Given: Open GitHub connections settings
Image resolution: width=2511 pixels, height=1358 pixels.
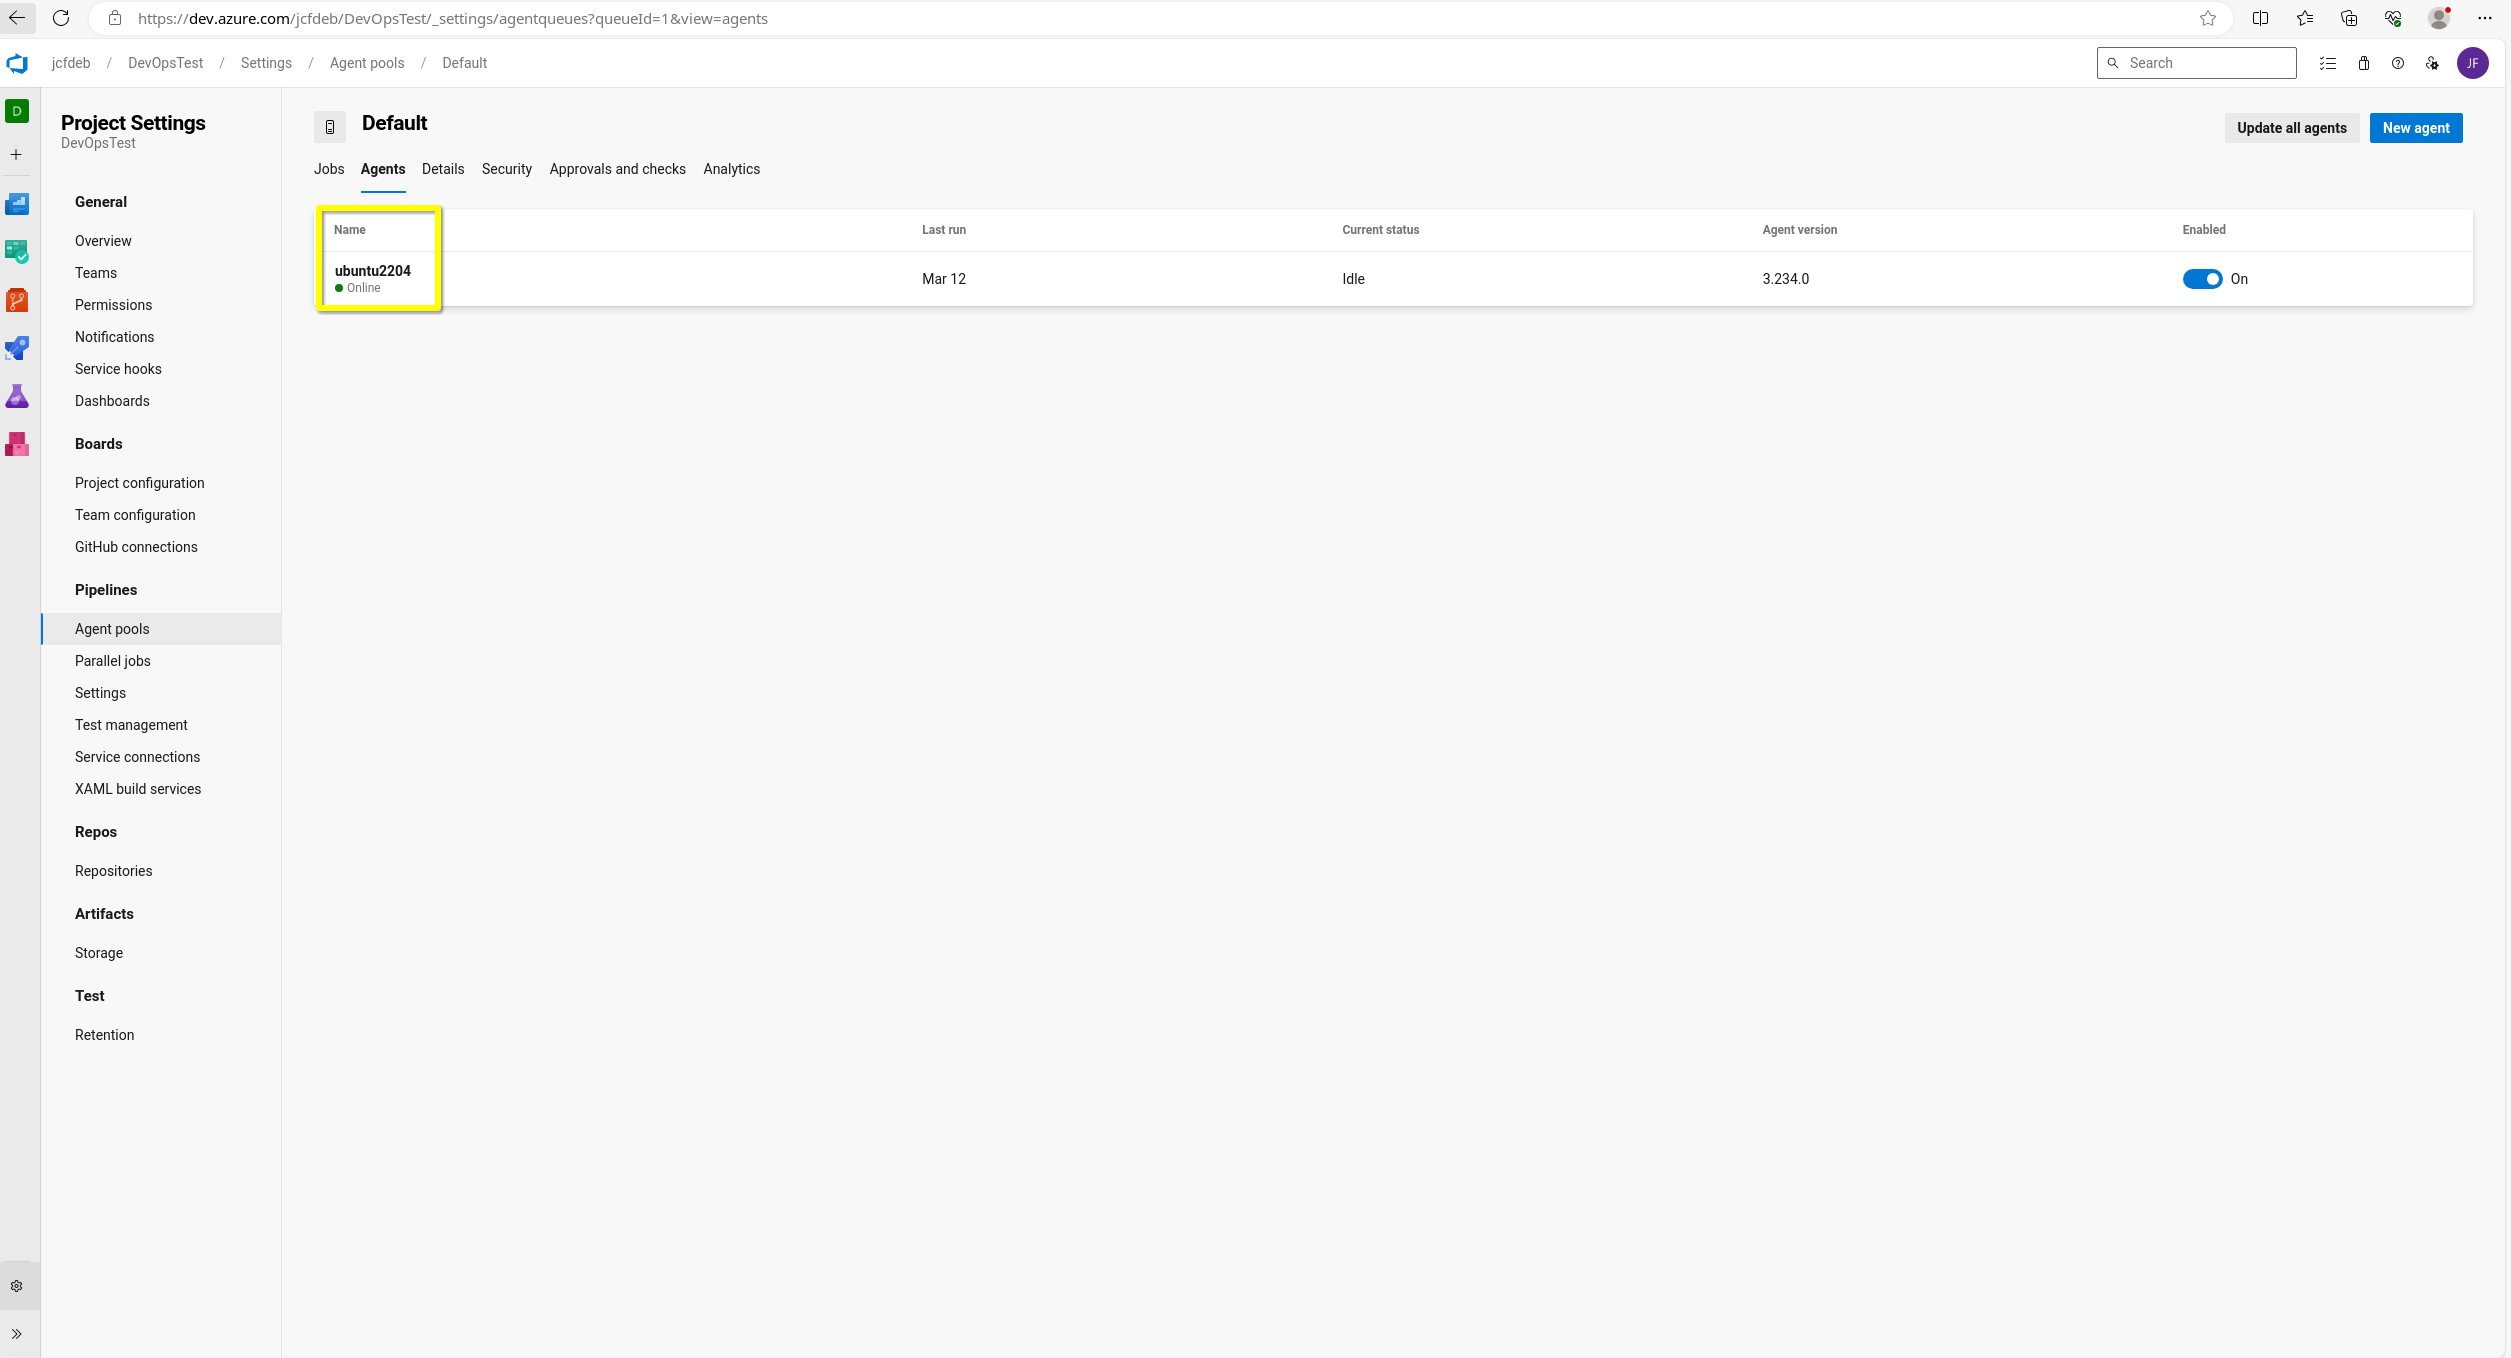Looking at the screenshot, I should click(x=136, y=547).
